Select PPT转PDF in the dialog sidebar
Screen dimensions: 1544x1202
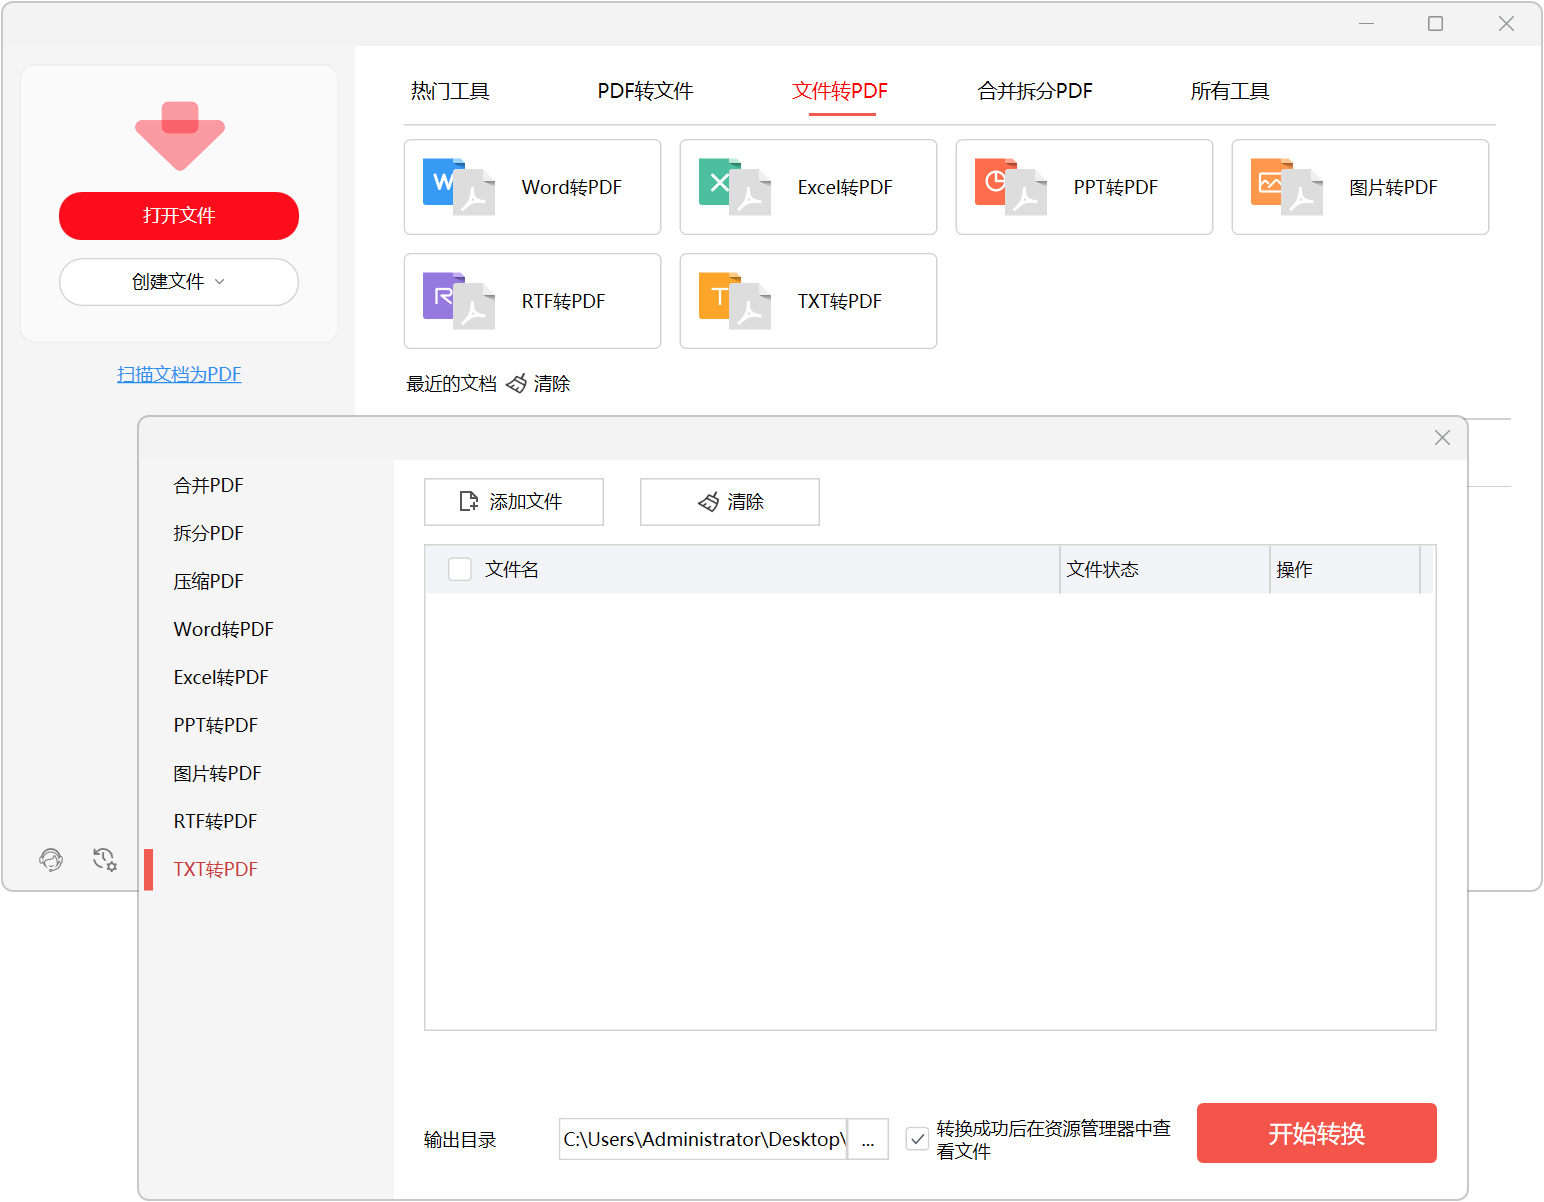216,726
